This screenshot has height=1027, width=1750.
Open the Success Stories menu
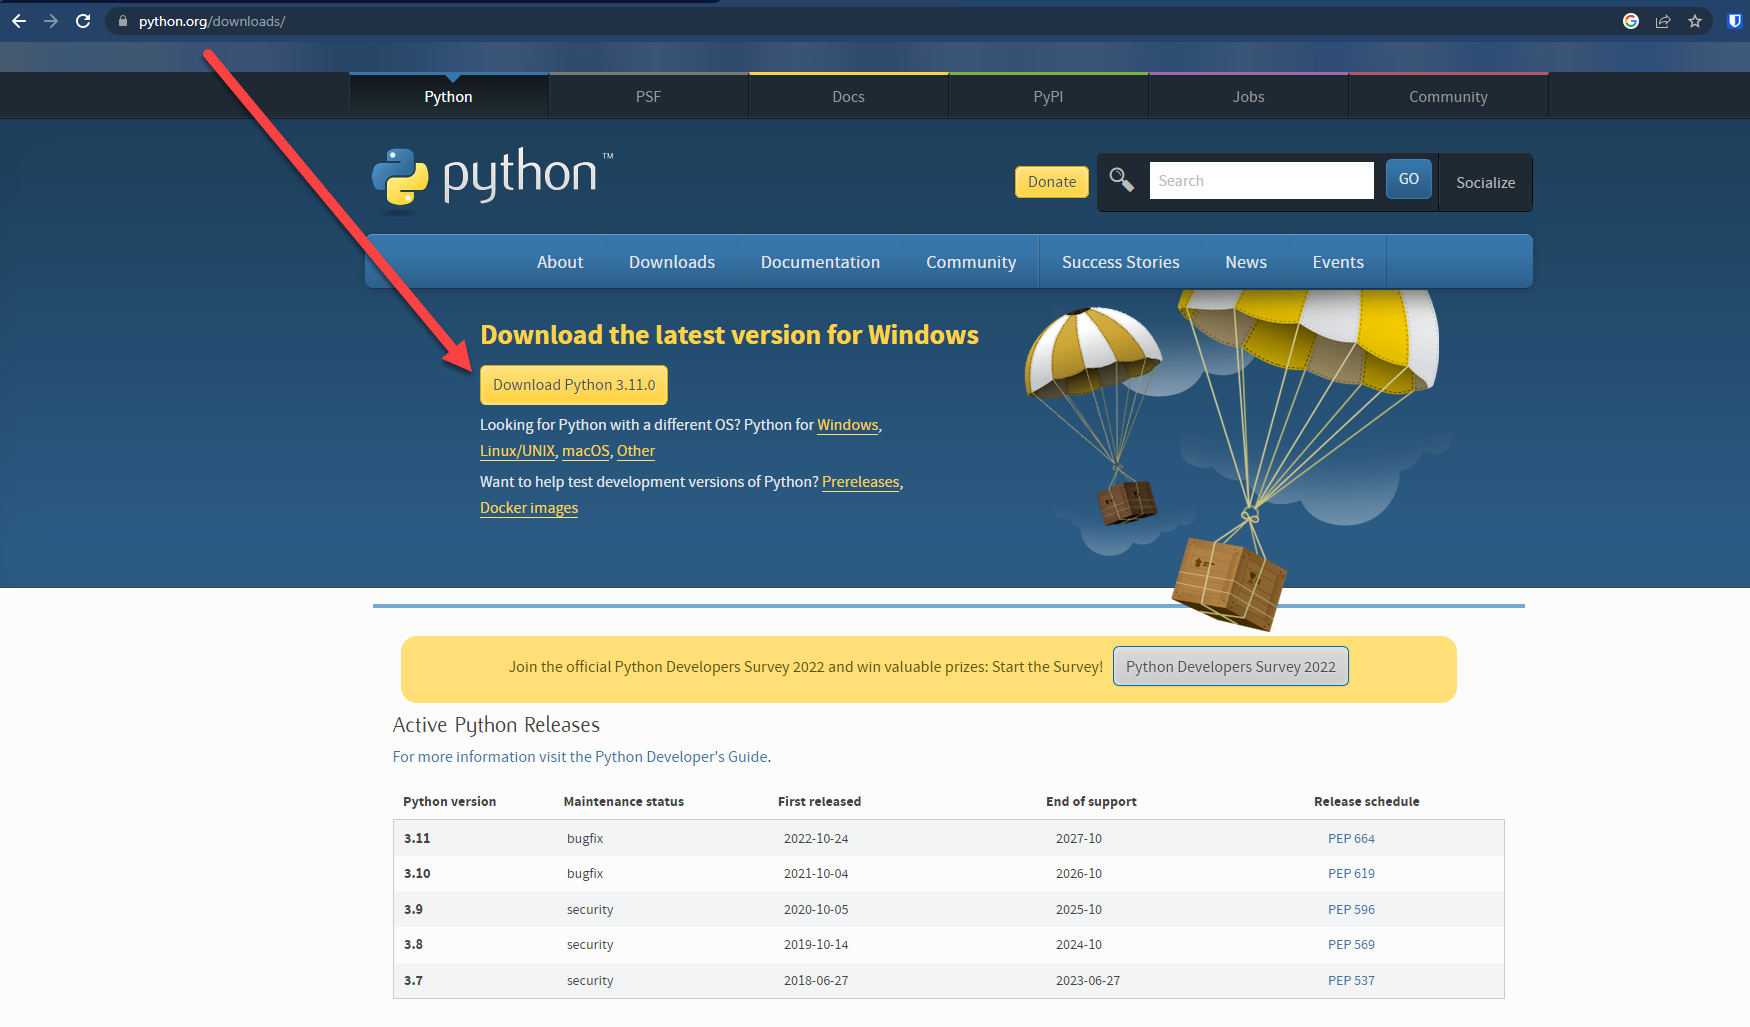tap(1120, 262)
